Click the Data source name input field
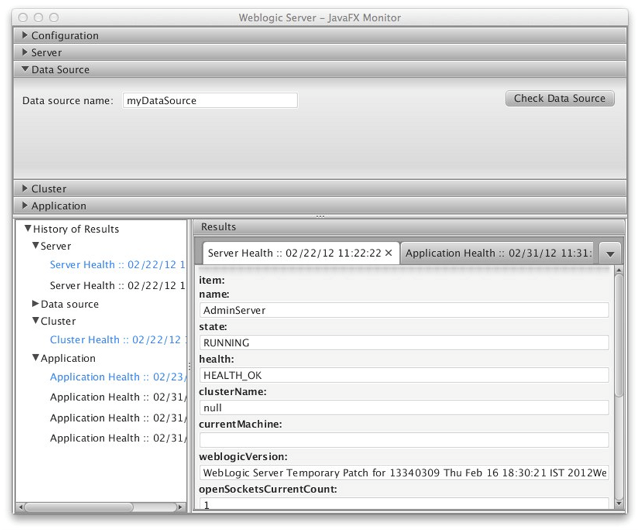Image resolution: width=640 pixels, height=531 pixels. point(210,100)
